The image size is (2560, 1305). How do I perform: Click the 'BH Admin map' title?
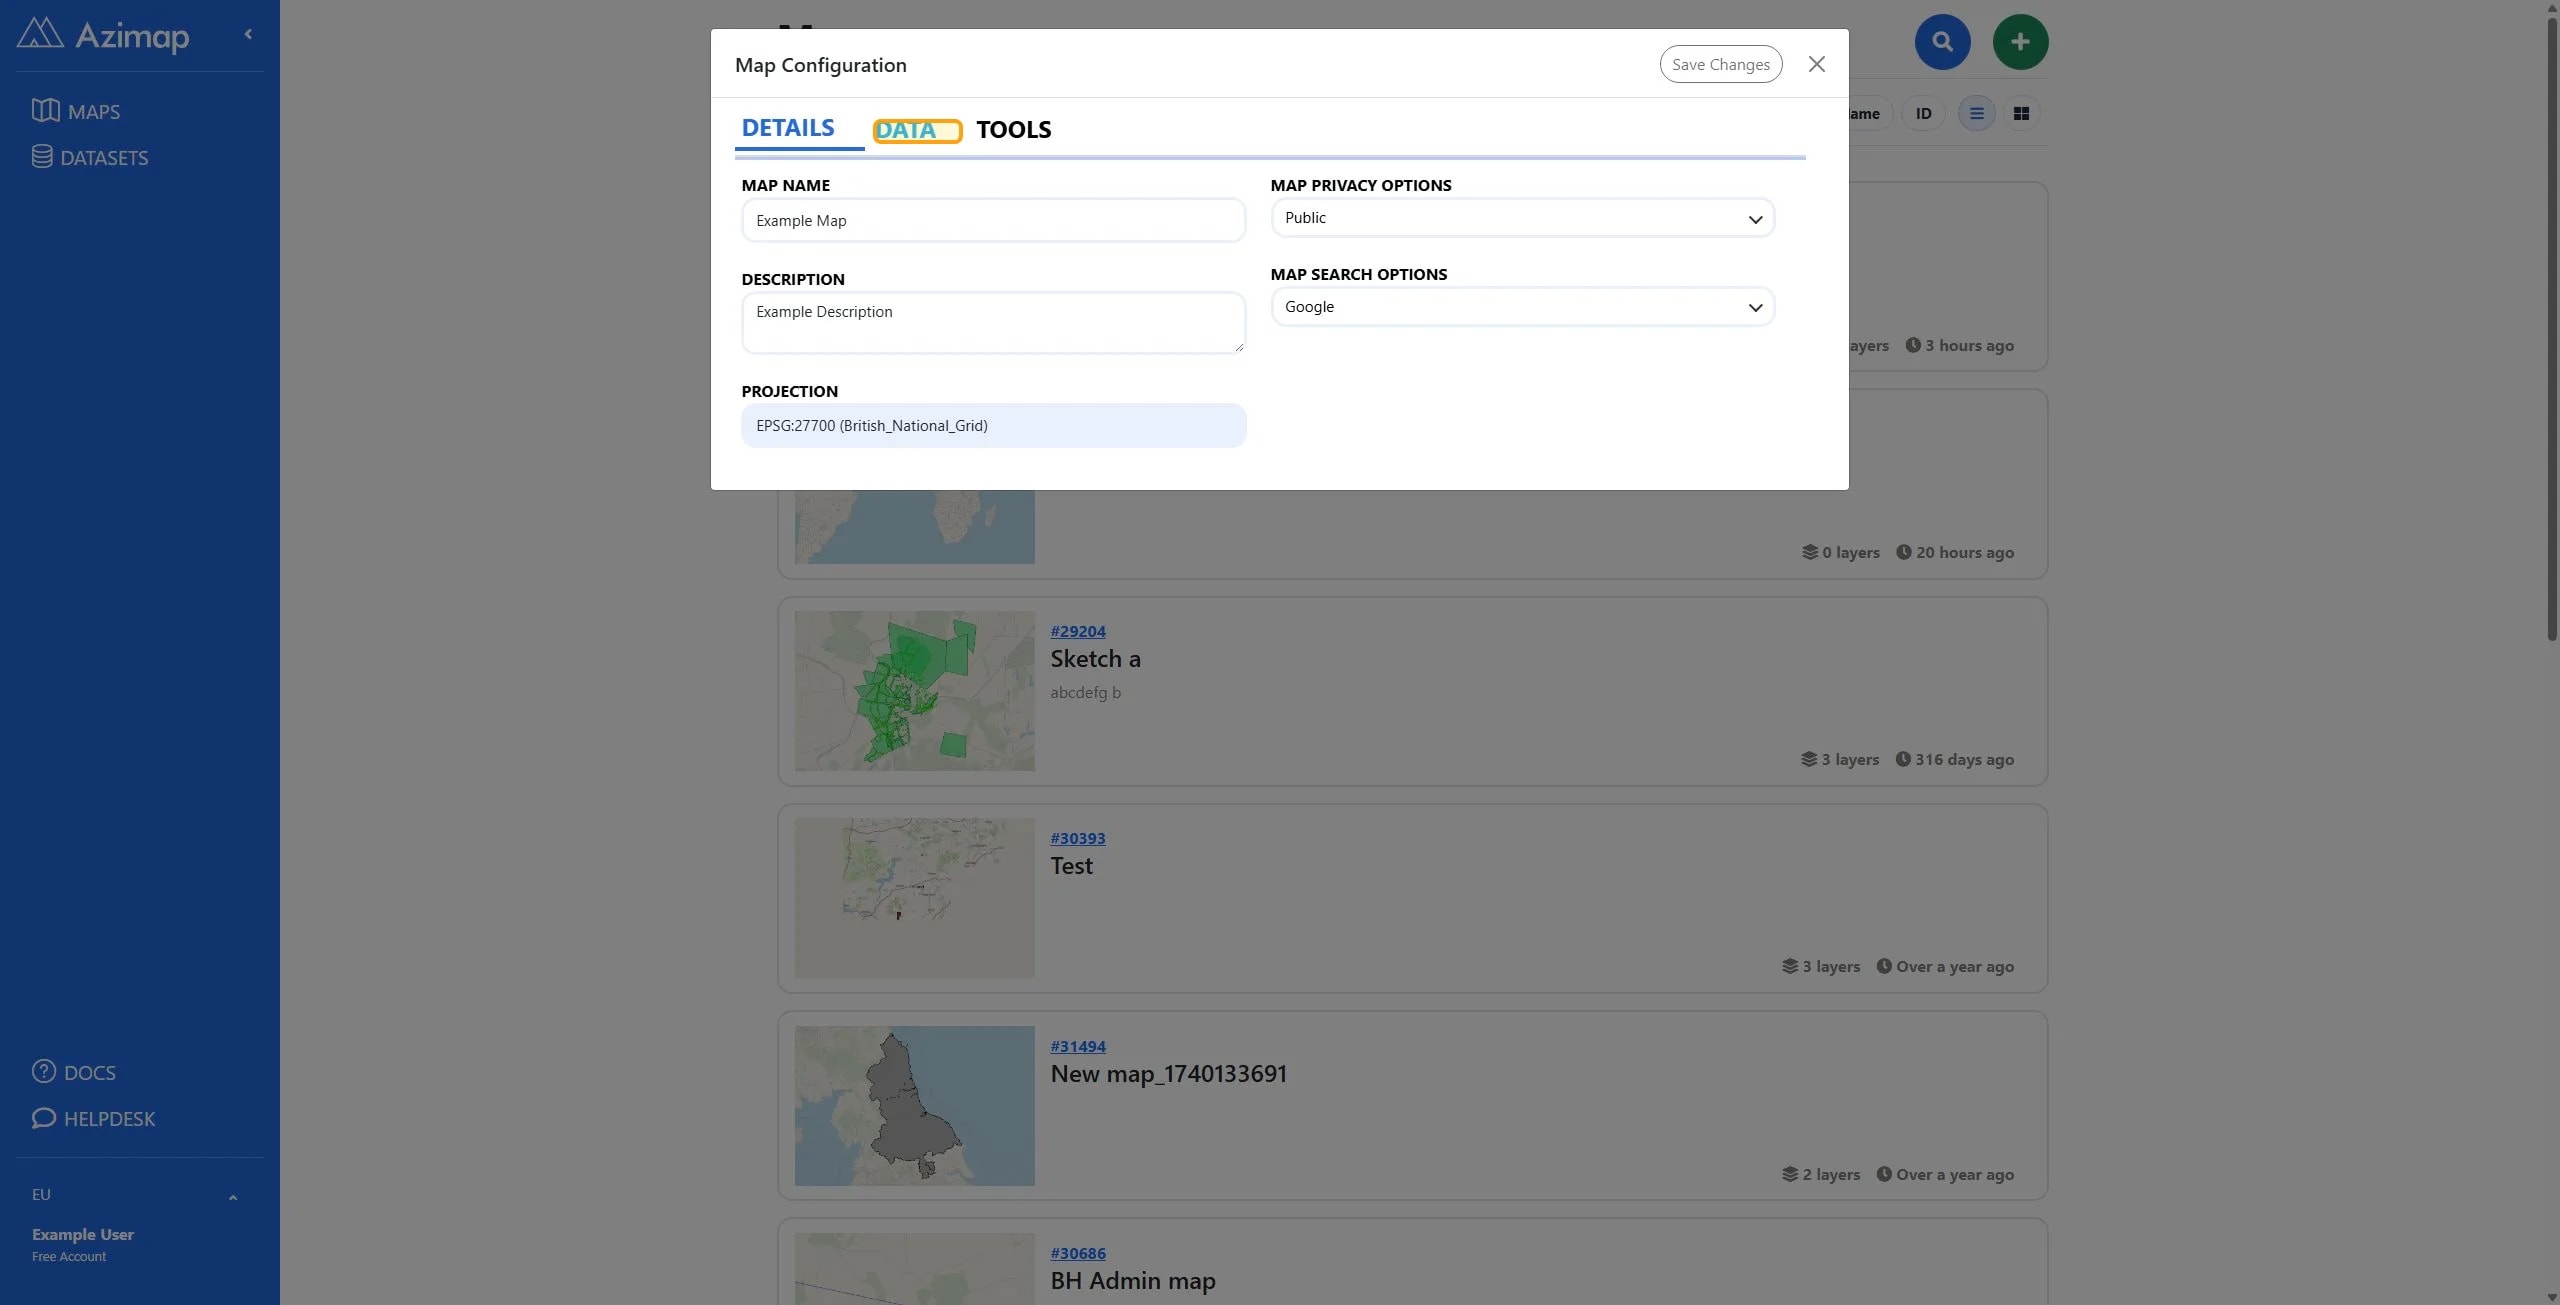[1133, 1281]
